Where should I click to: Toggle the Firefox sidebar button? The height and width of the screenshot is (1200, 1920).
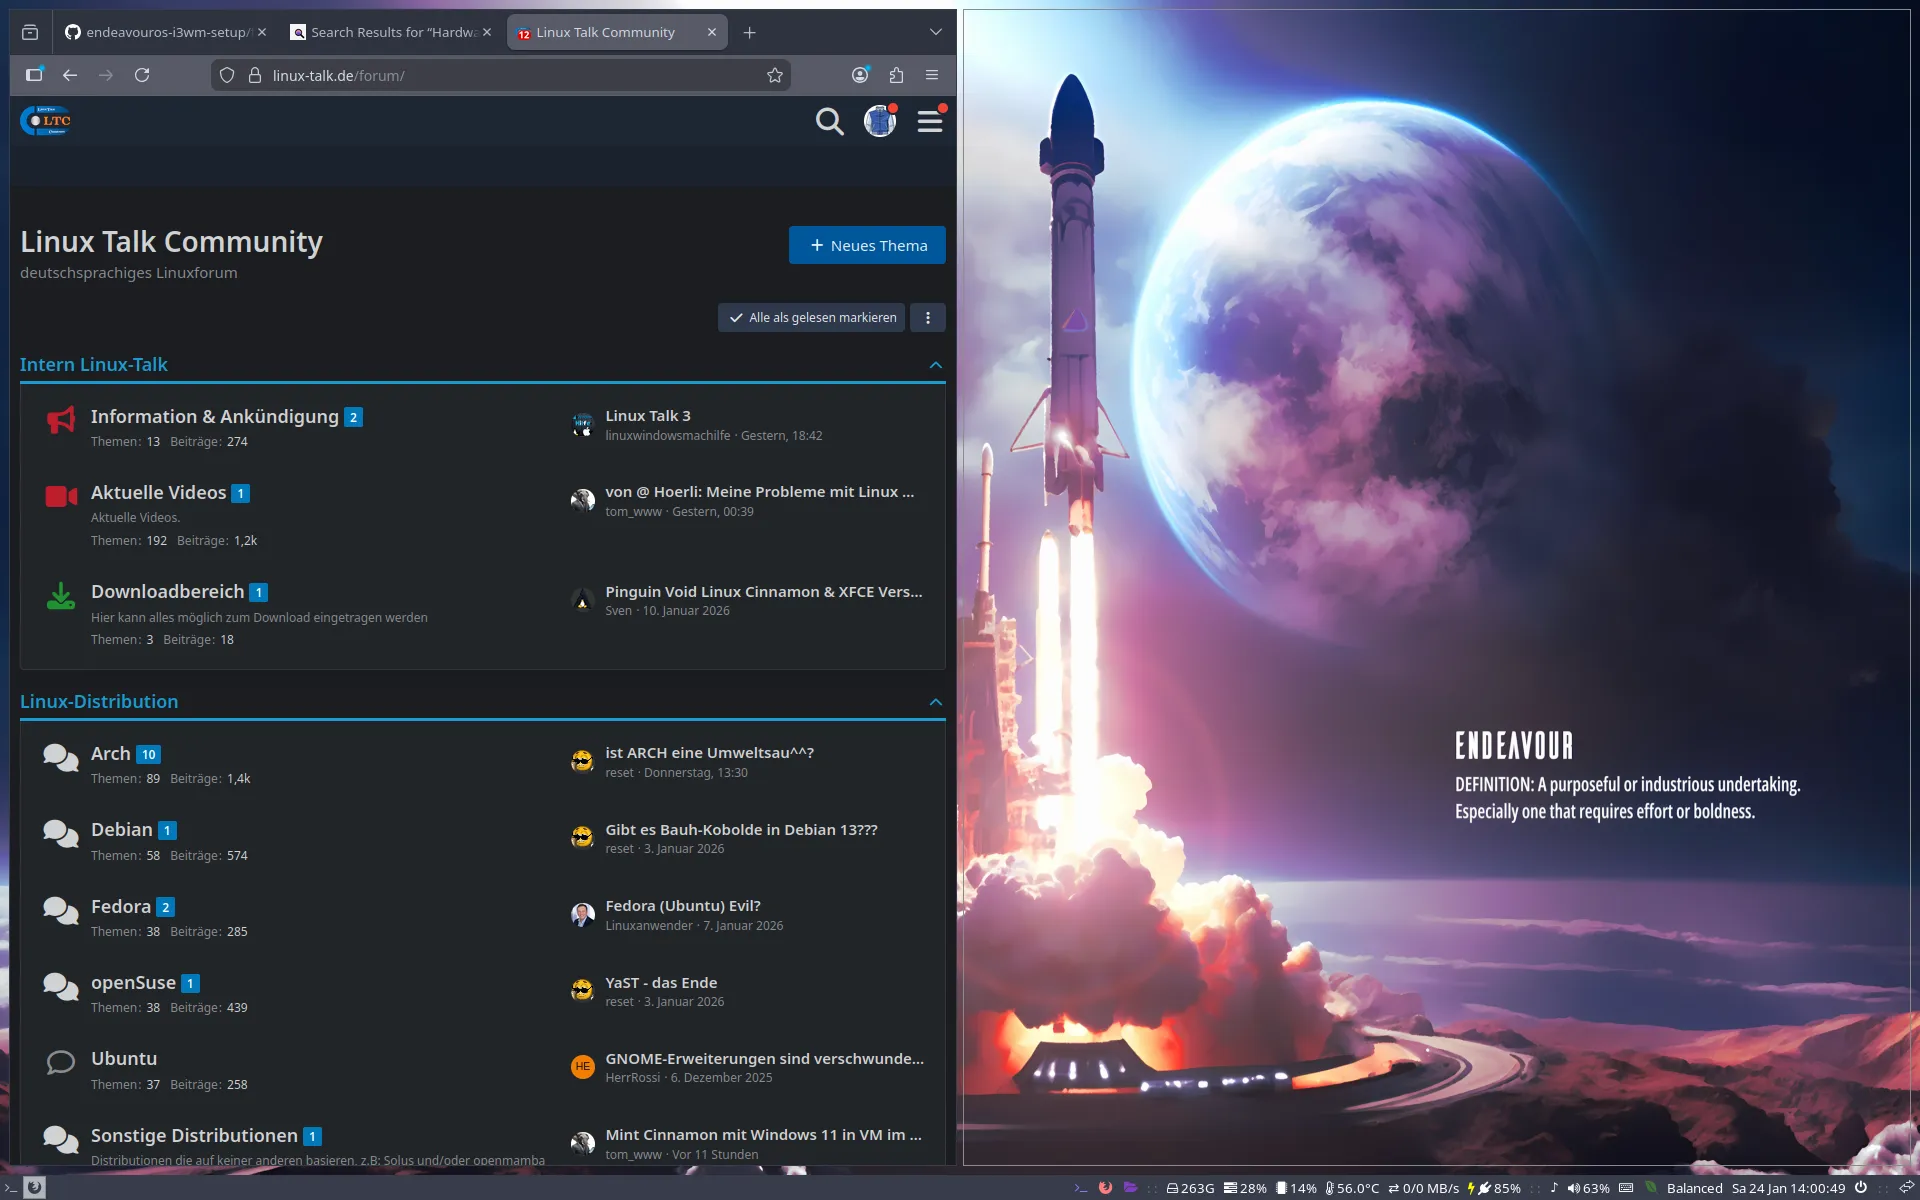[x=34, y=76]
